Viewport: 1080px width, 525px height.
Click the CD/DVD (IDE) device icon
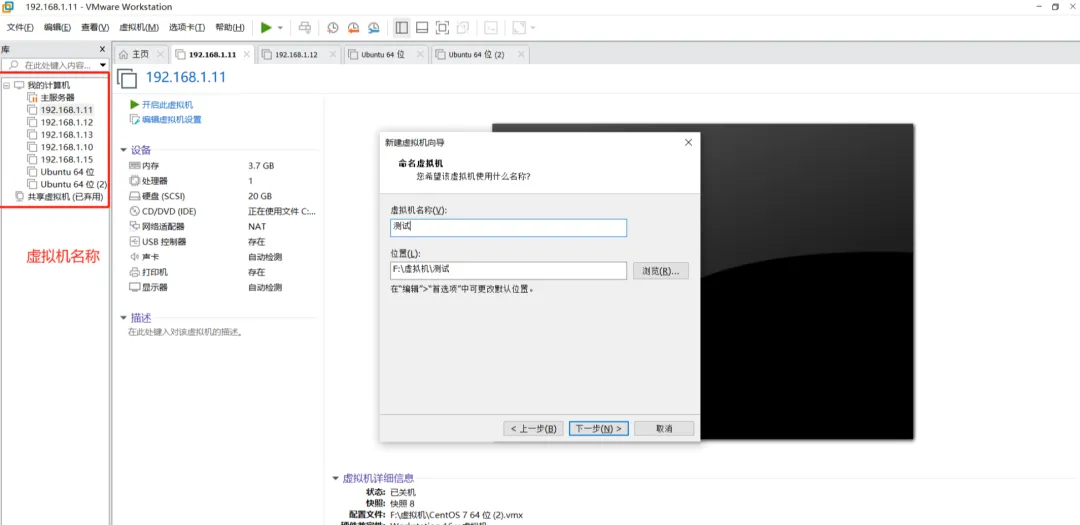point(134,211)
